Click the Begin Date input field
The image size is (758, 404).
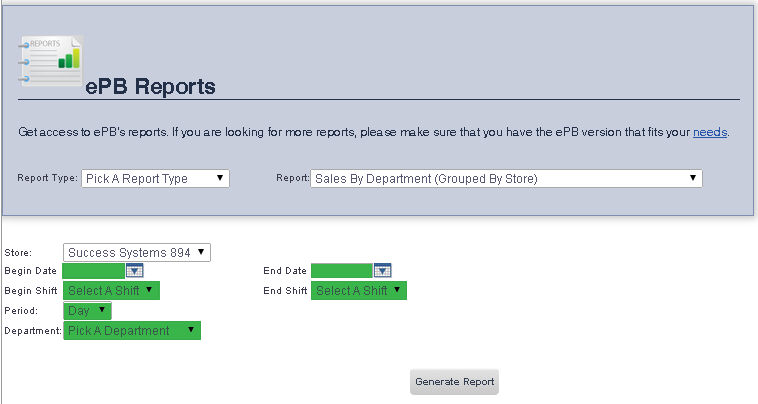(x=93, y=271)
